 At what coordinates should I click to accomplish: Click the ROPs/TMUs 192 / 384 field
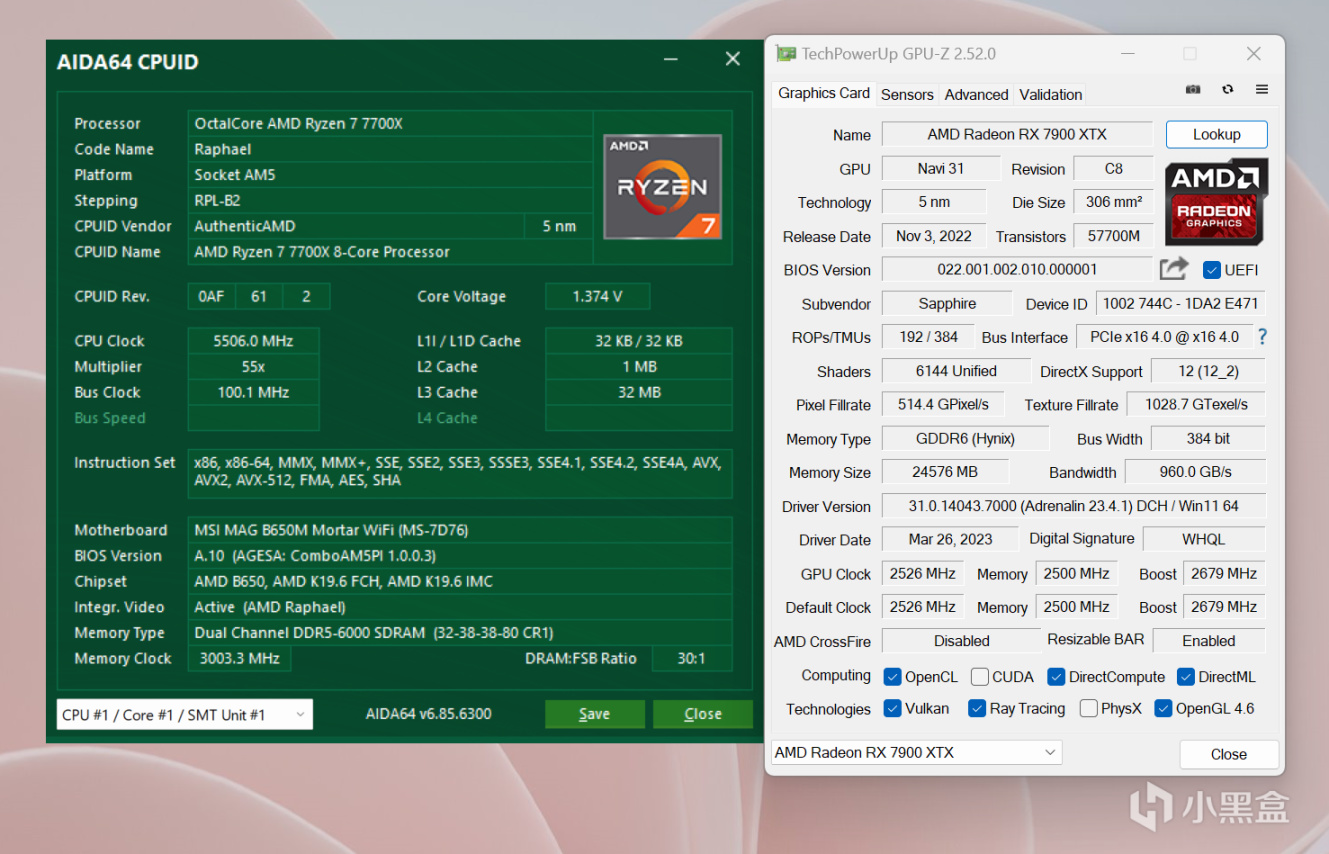click(927, 337)
